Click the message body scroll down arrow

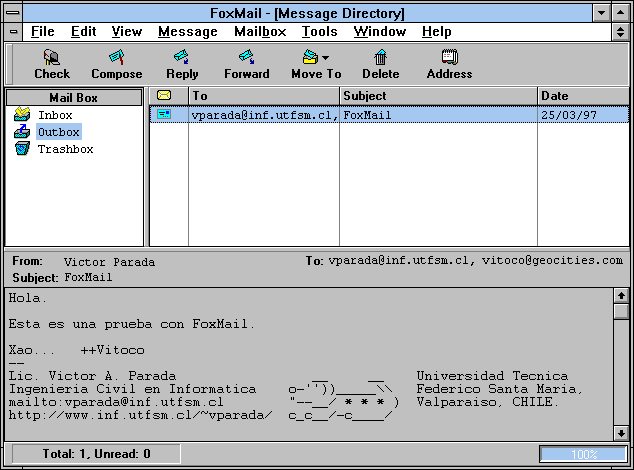(621, 434)
